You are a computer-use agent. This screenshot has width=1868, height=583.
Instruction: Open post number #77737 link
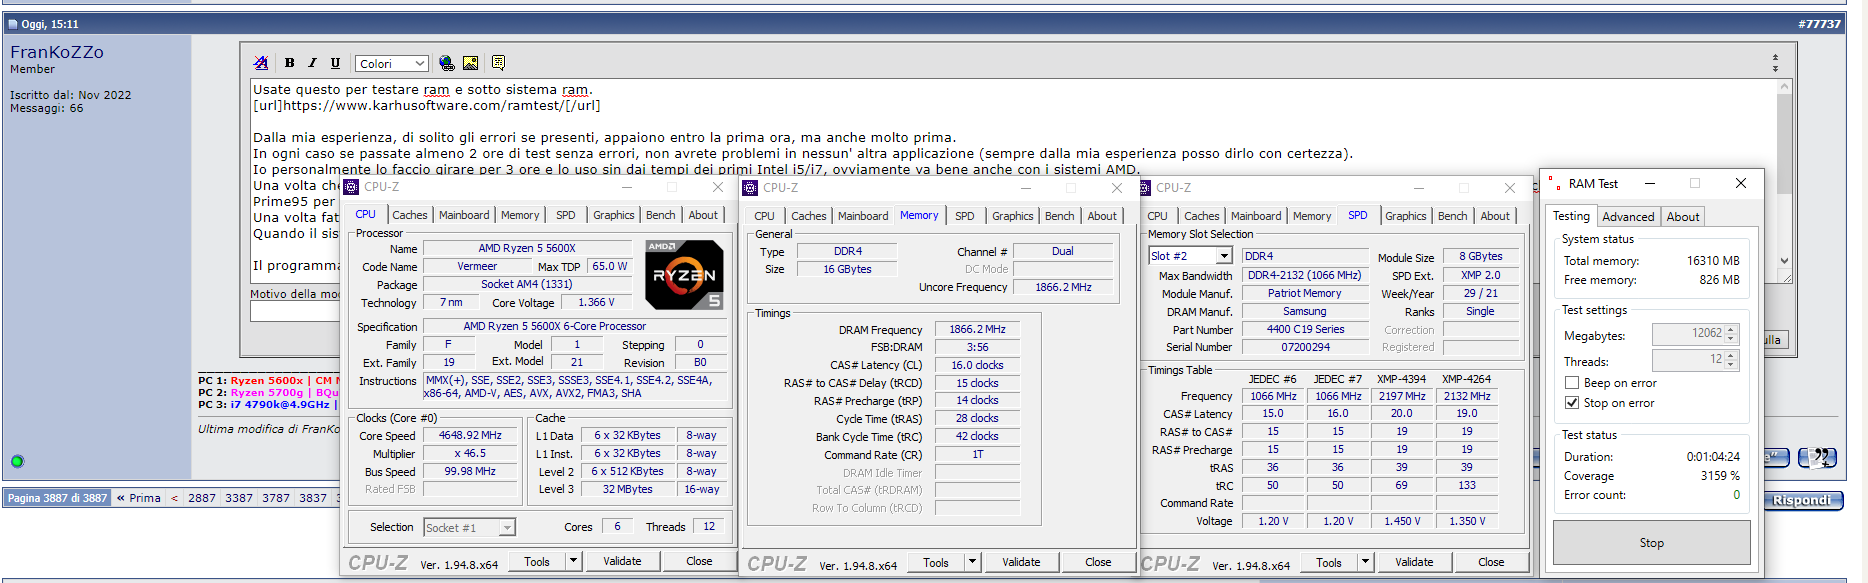point(1819,24)
